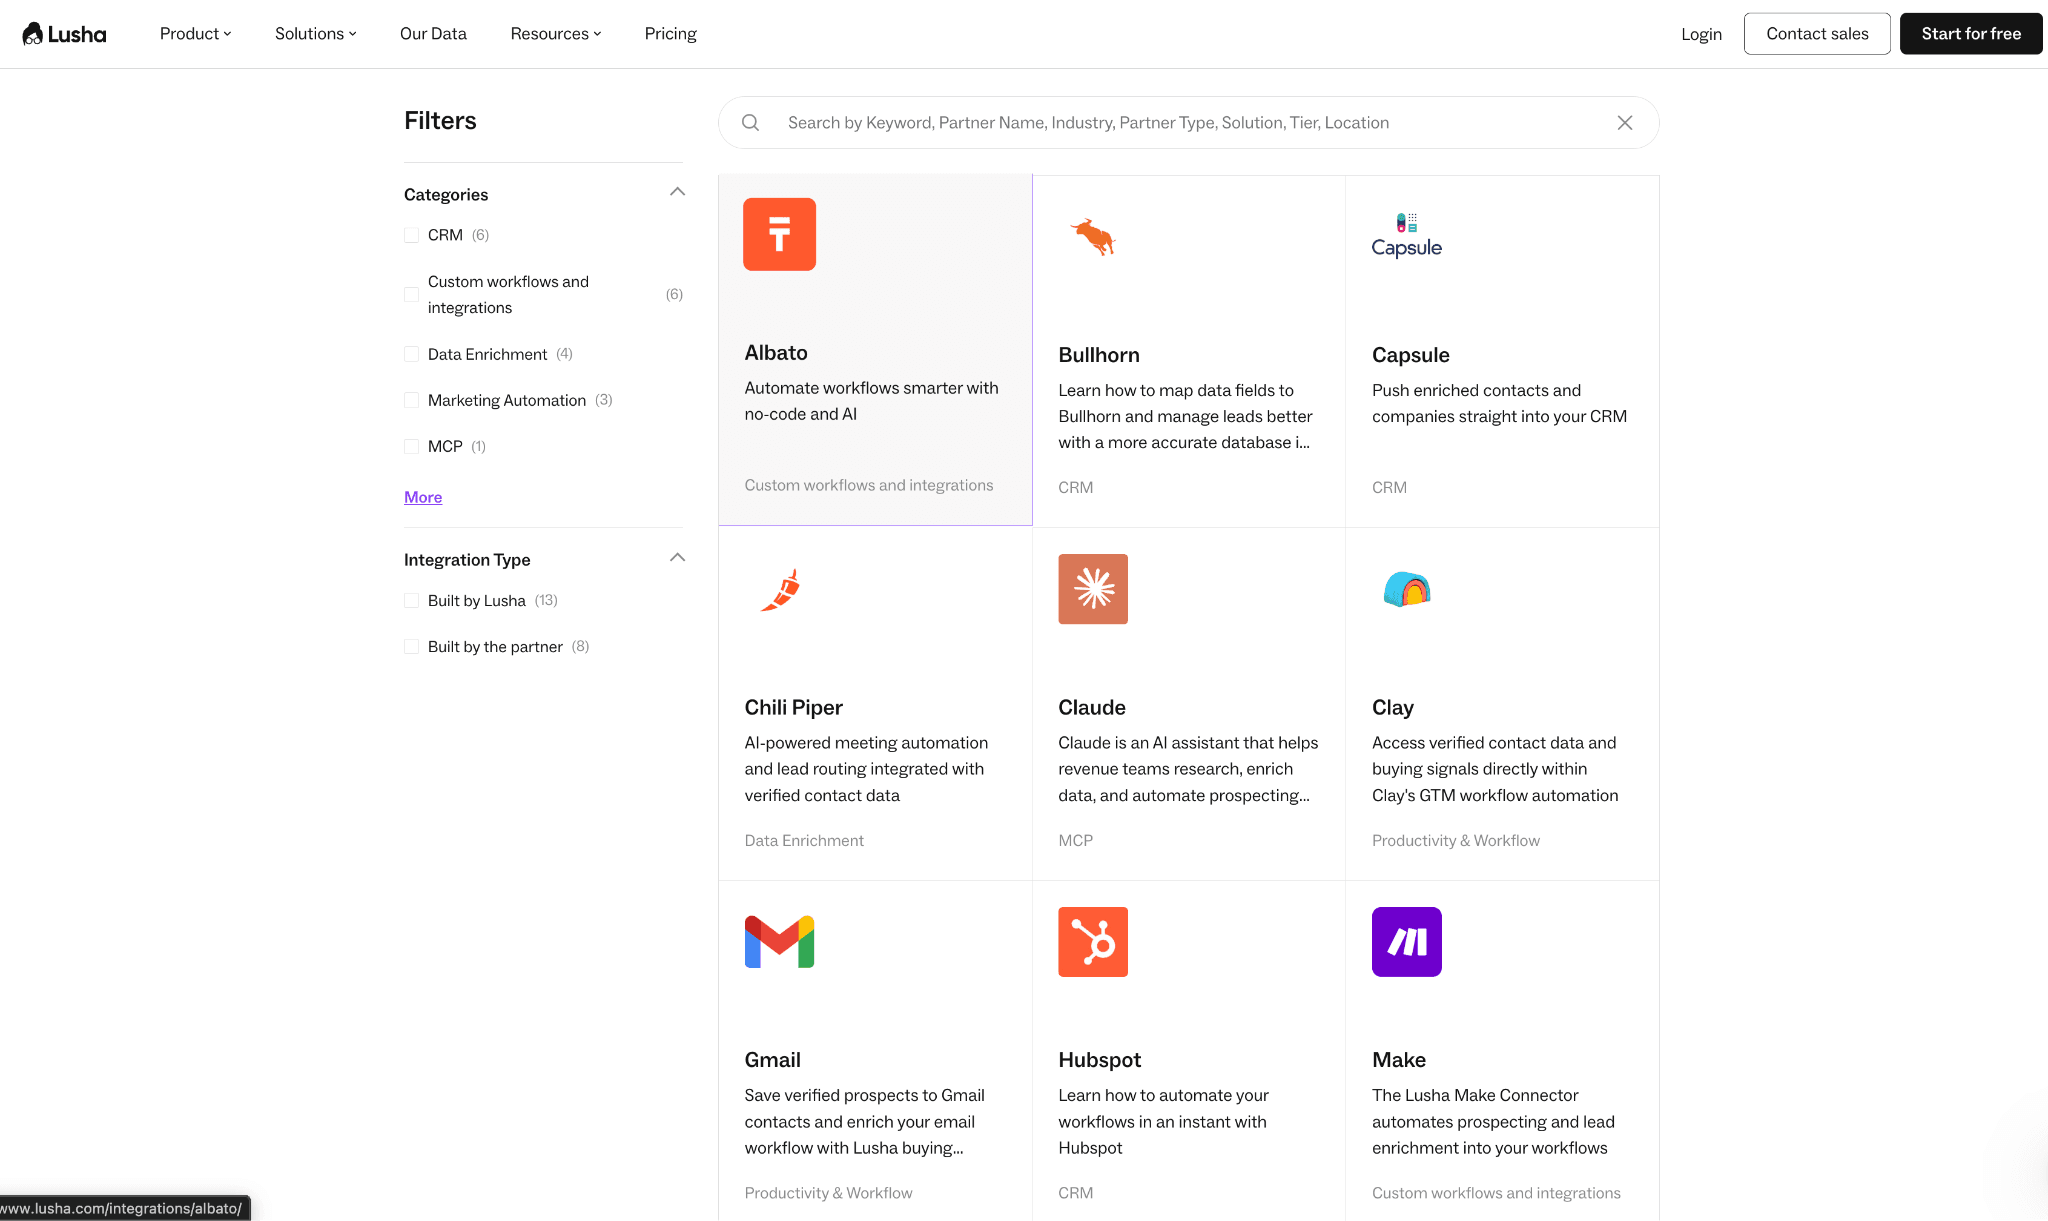This screenshot has height=1221, width=2048.
Task: Click the Lusha logo in the header
Action: [x=64, y=34]
